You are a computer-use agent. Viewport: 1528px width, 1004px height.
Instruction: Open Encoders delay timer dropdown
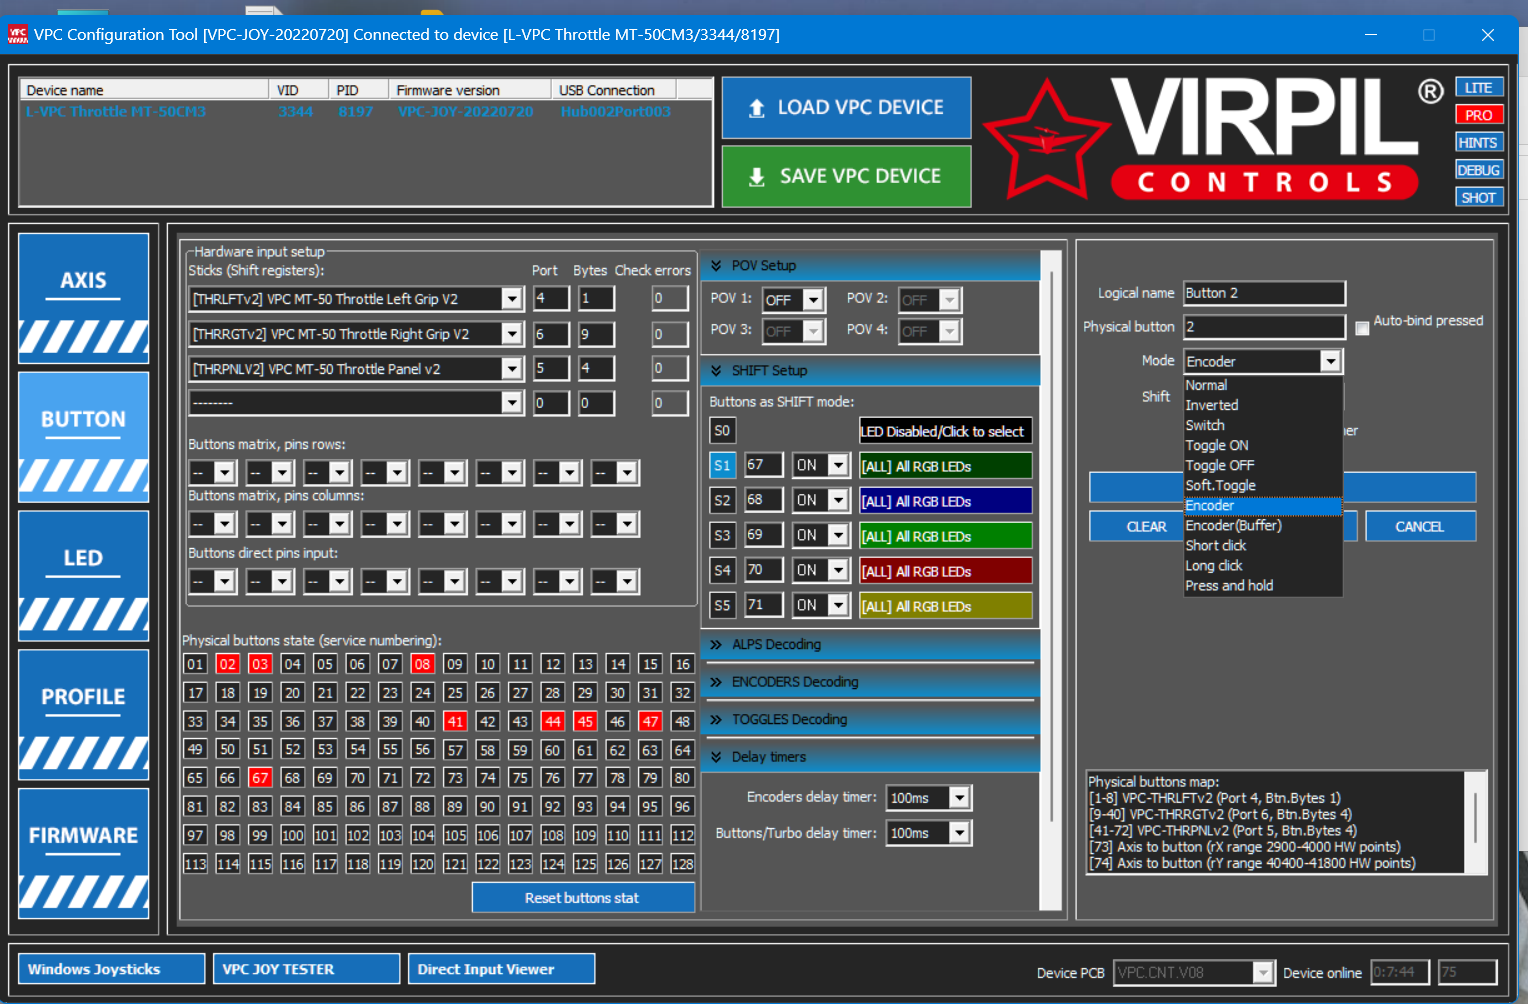tap(959, 798)
